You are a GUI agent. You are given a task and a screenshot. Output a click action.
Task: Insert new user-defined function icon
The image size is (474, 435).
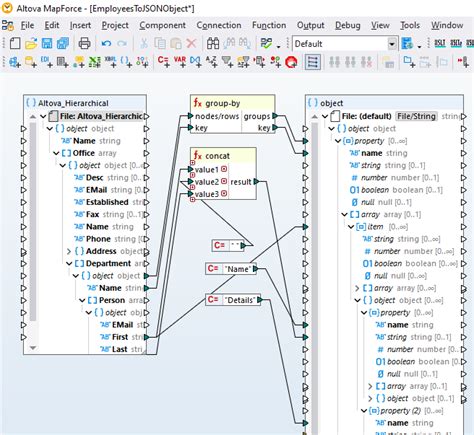pos(409,62)
